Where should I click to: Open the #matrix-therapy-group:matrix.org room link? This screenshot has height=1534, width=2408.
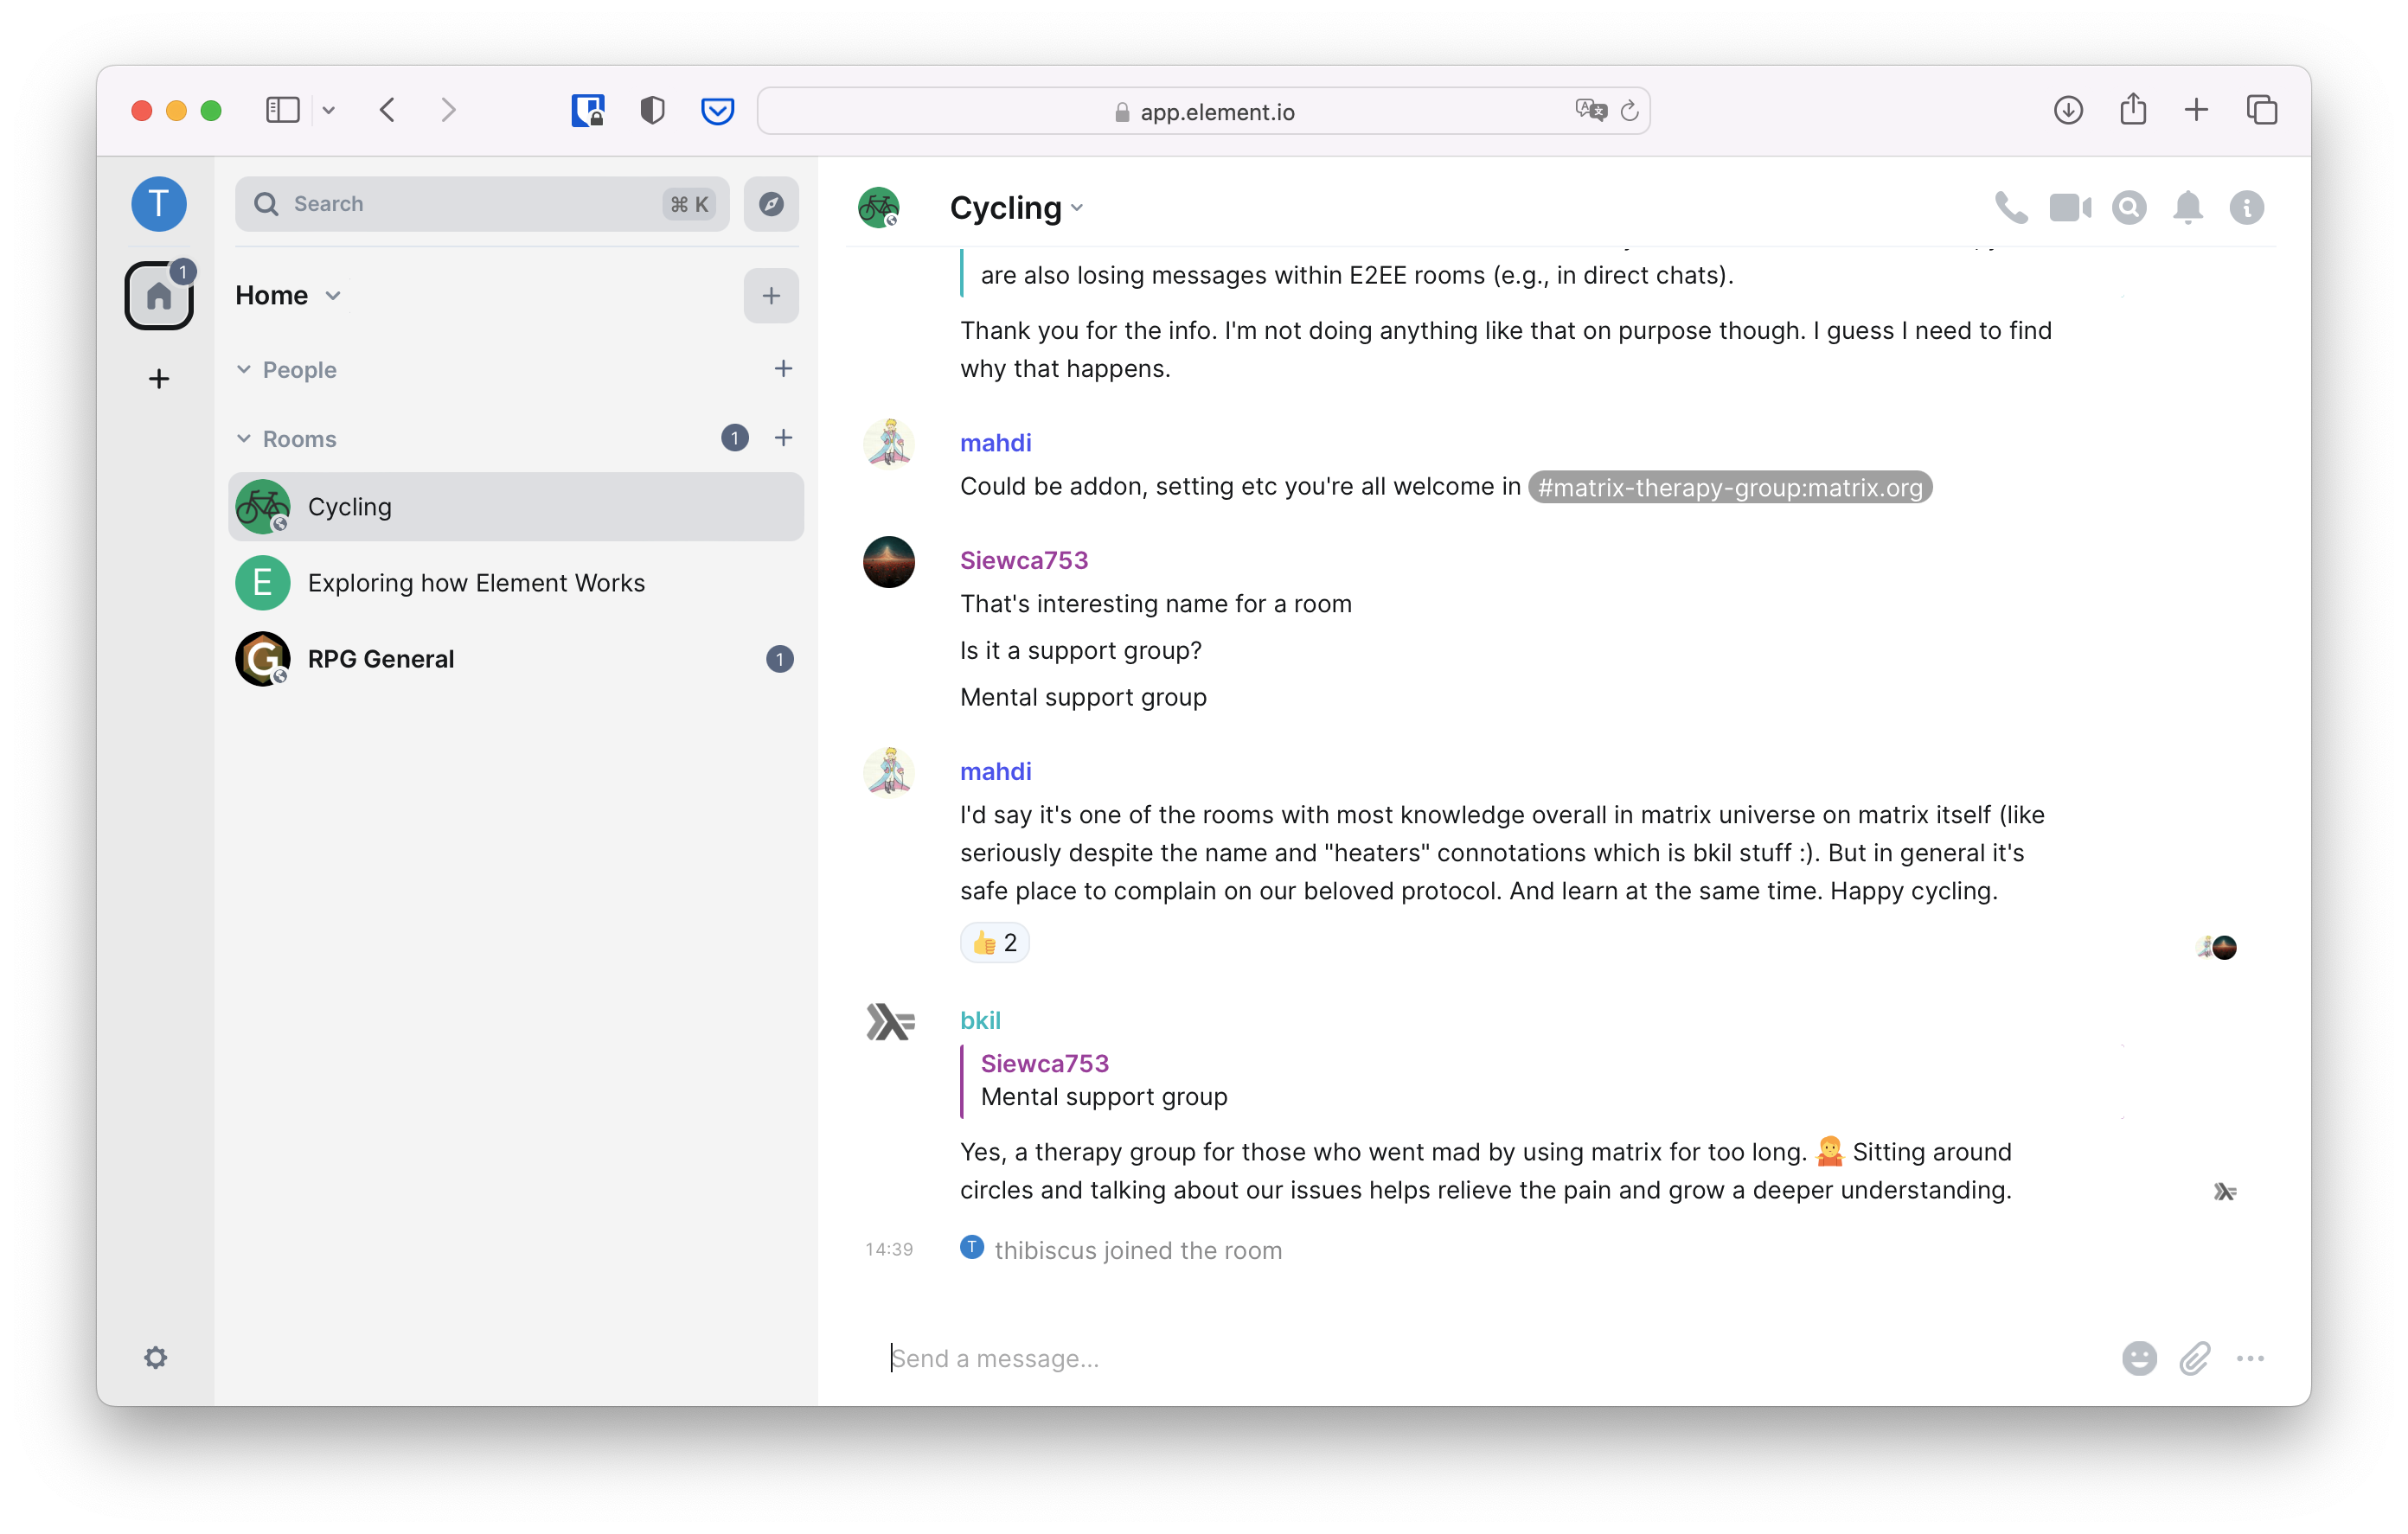tap(1729, 487)
